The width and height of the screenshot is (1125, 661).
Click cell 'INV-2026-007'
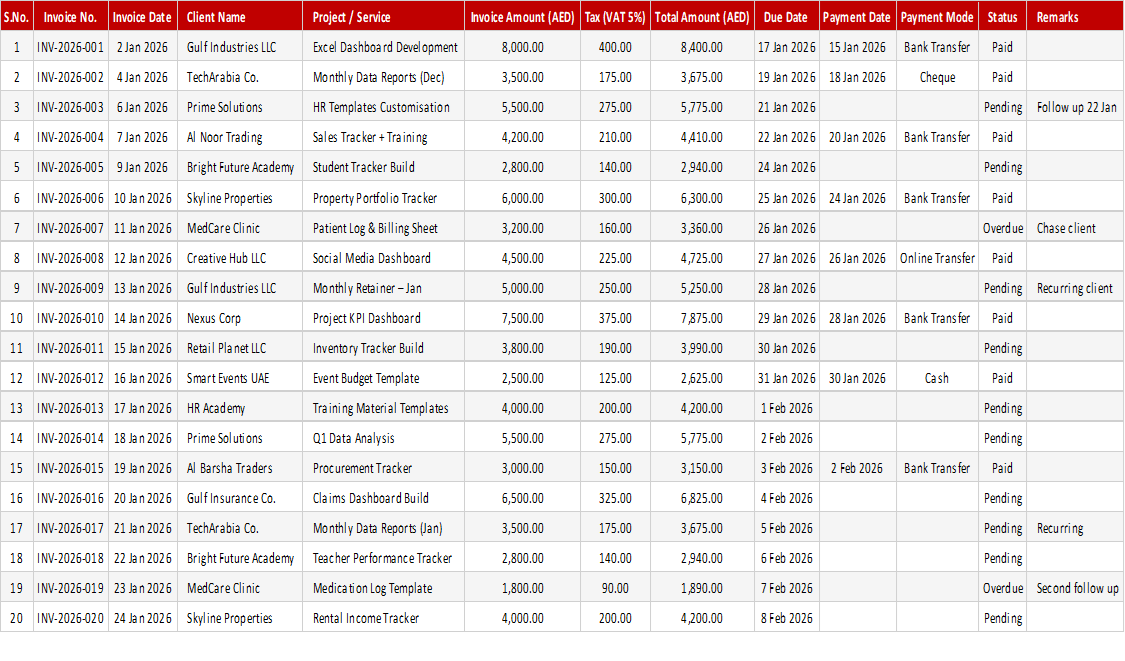[70, 228]
